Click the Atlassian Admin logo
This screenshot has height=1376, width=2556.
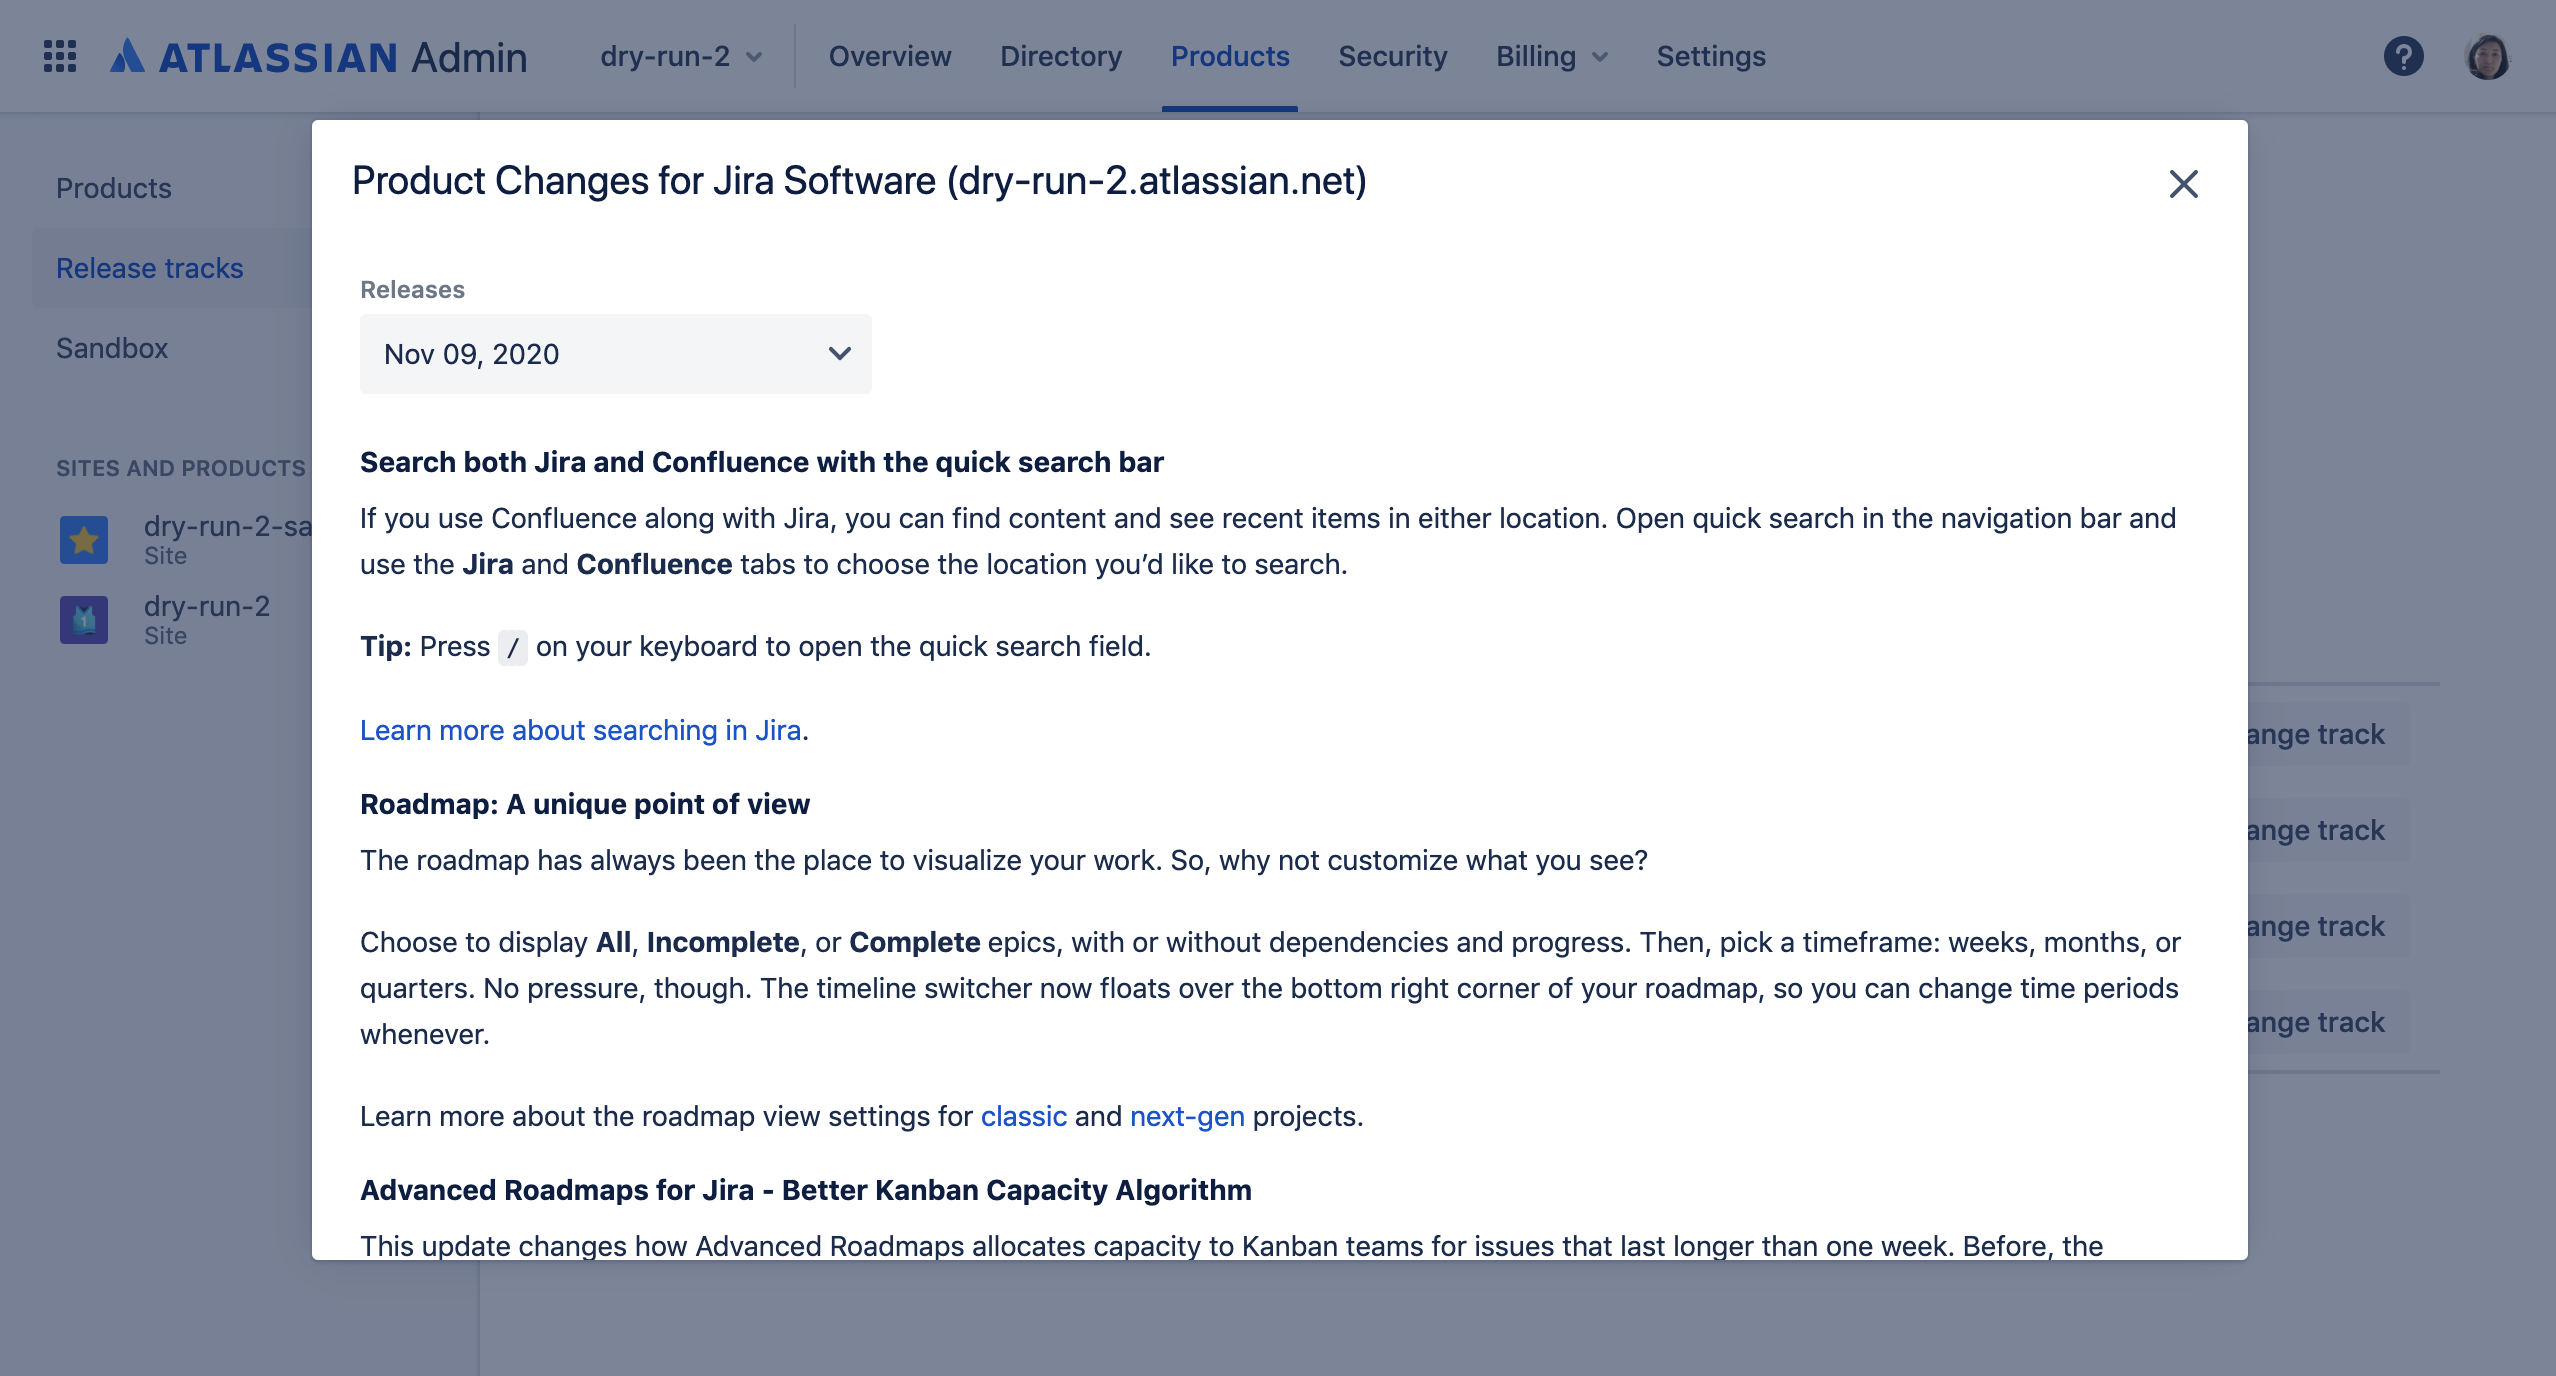pyautogui.click(x=319, y=57)
